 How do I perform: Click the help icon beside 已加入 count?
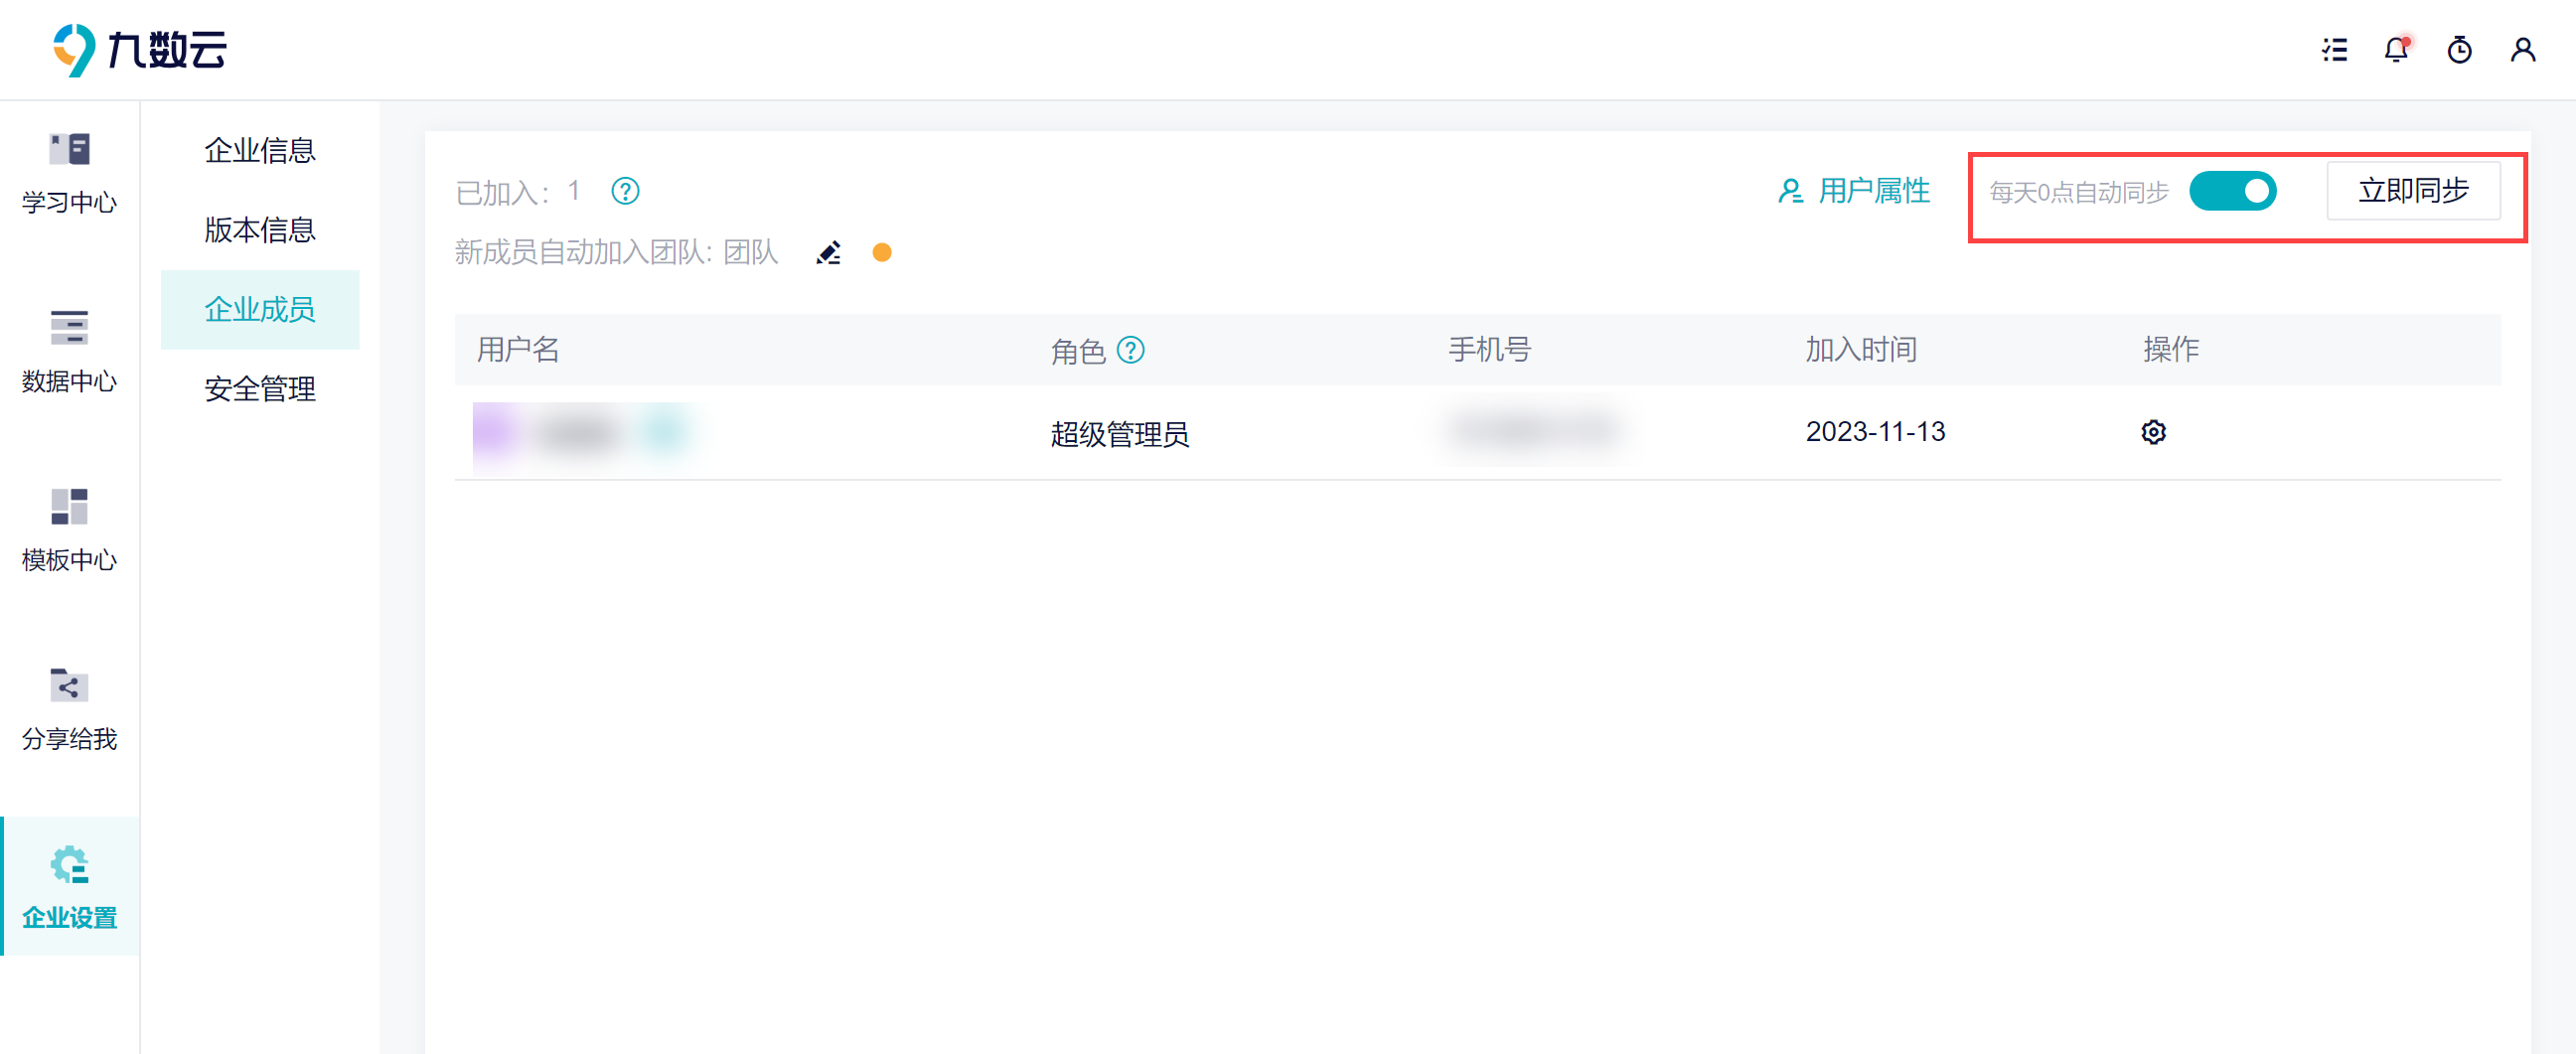(x=625, y=191)
